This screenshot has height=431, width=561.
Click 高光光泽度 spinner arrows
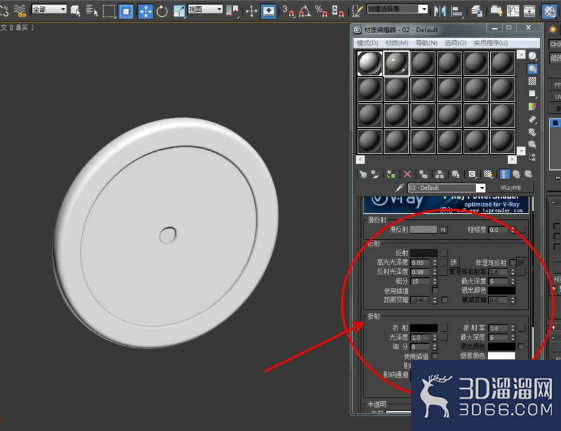click(435, 263)
